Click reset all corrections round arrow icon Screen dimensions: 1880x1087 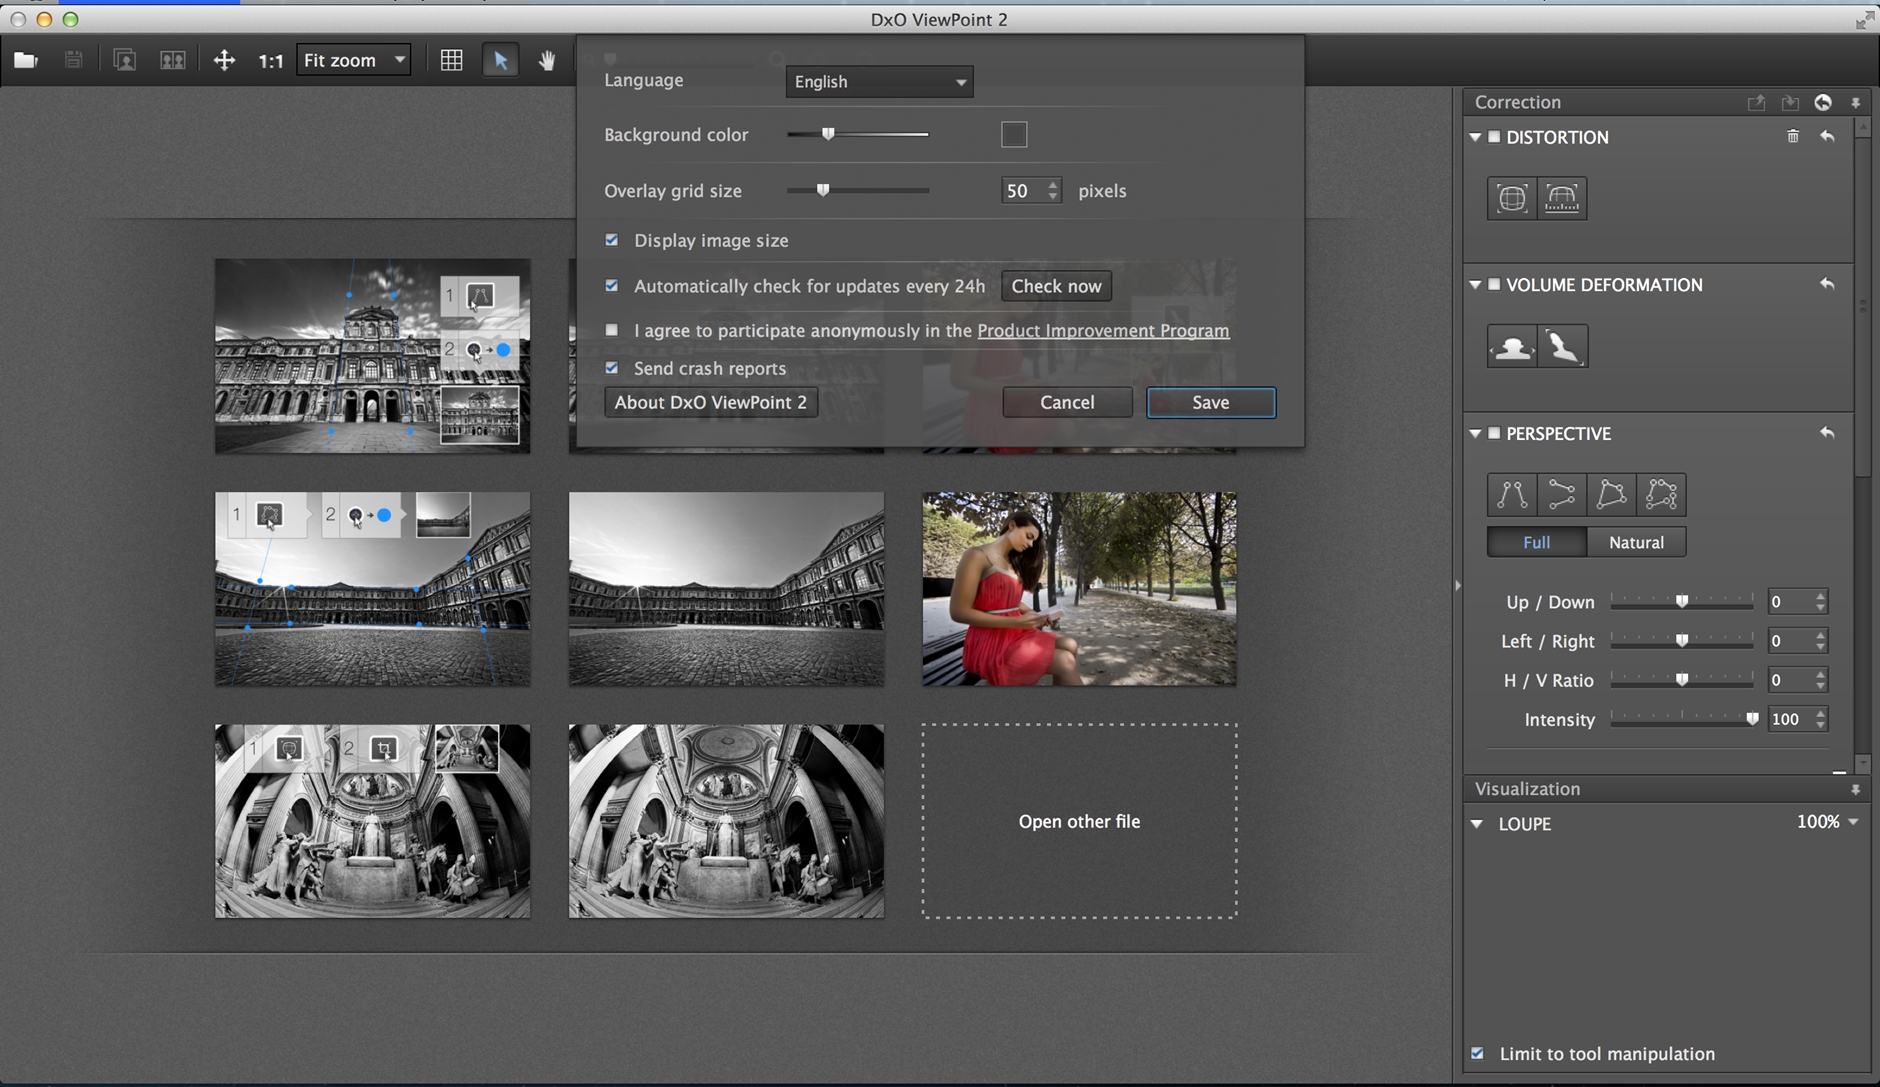1823,102
